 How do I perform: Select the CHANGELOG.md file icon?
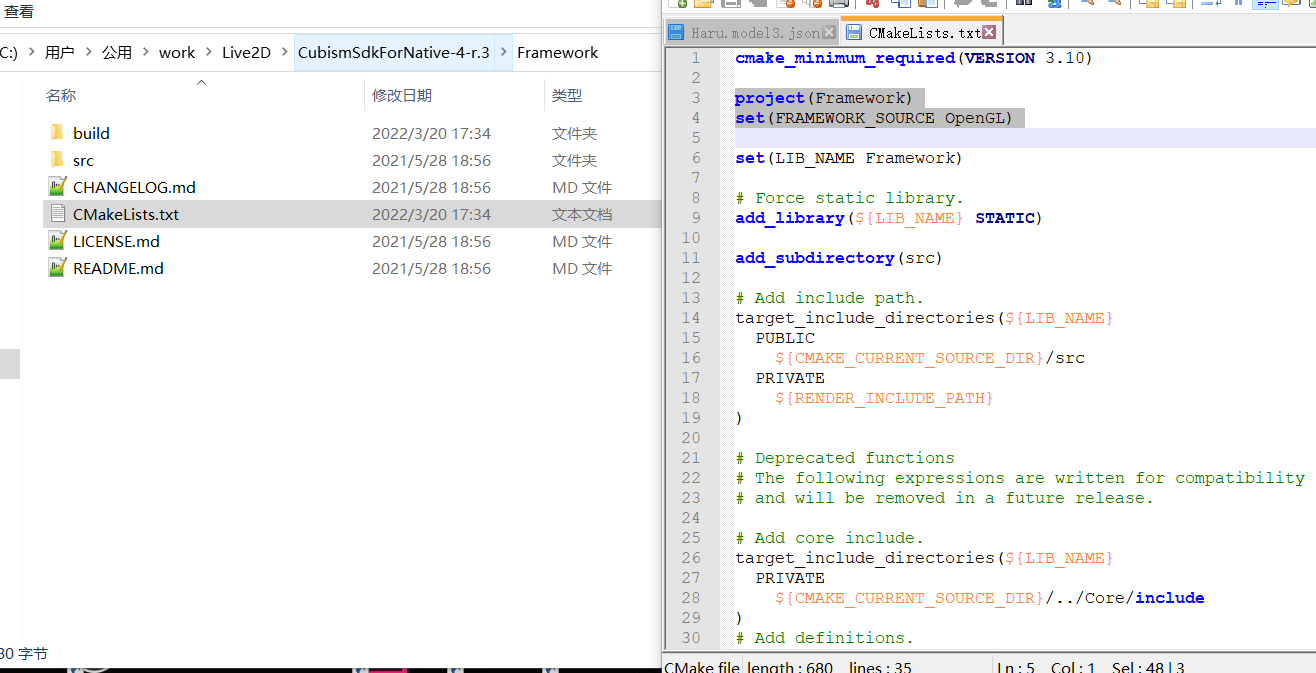point(57,187)
